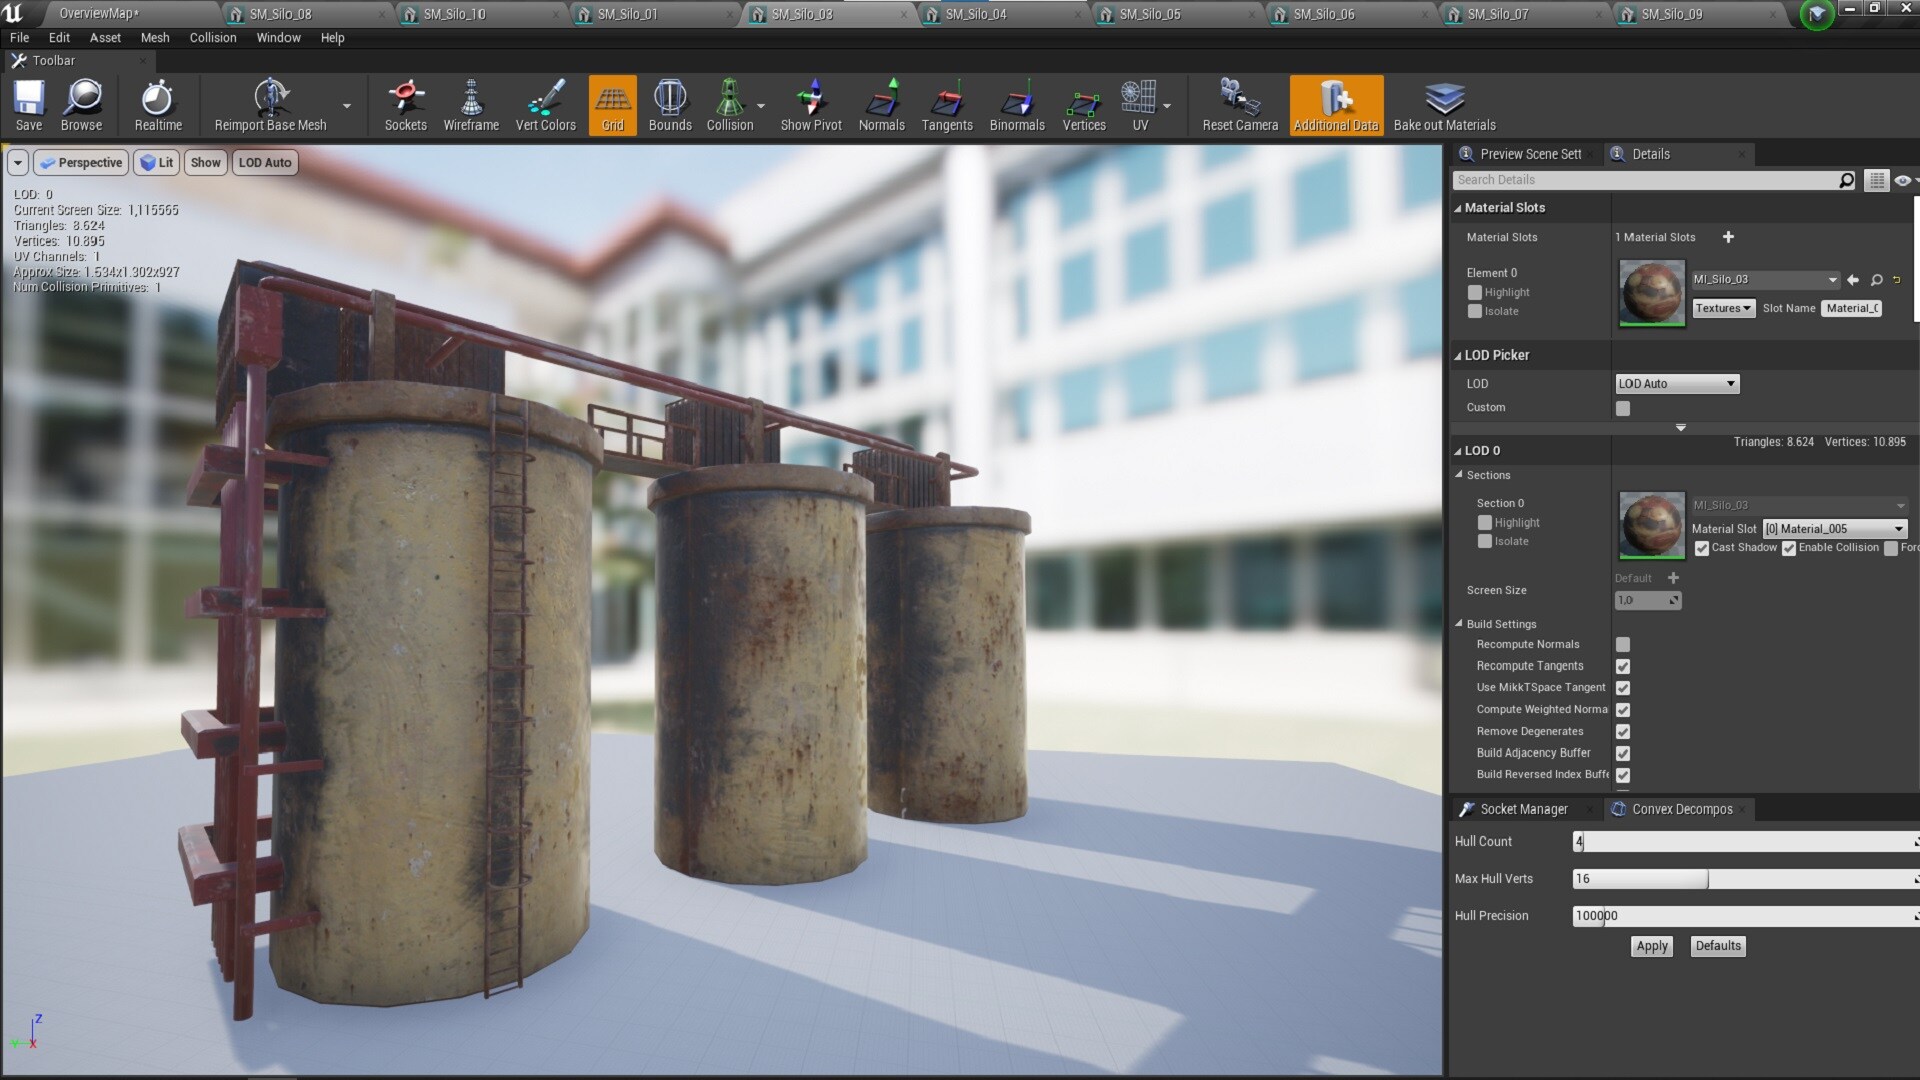Viewport: 1920px width, 1080px height.
Task: Open the Collision menu
Action: (x=212, y=37)
